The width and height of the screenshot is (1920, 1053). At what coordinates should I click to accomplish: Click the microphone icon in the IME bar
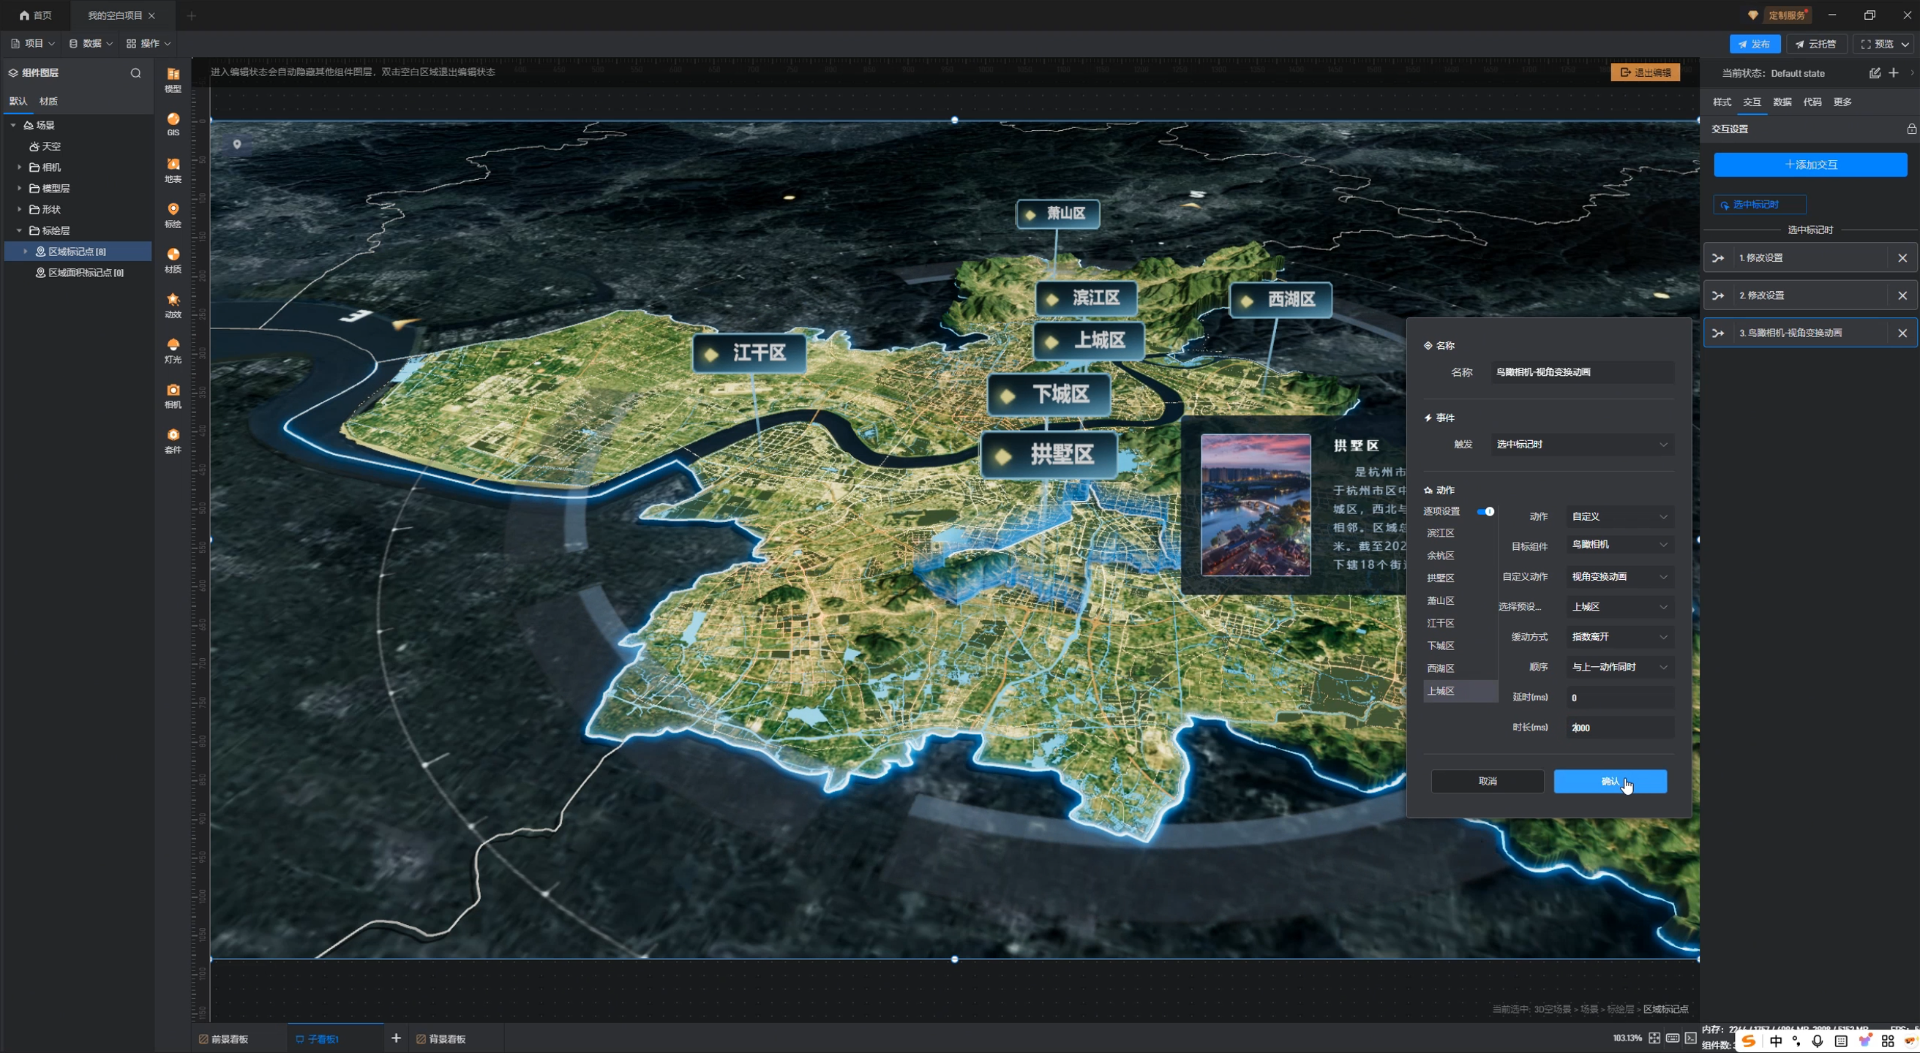[1817, 1041]
